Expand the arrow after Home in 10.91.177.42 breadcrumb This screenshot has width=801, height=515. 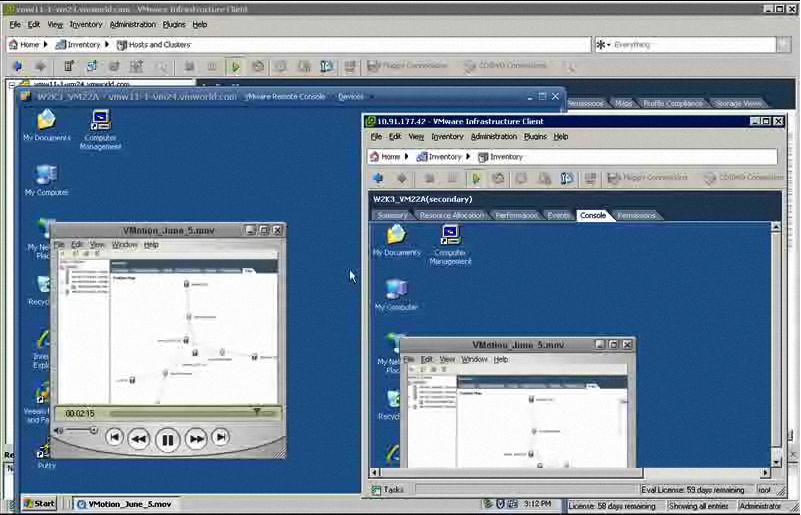[x=407, y=156]
